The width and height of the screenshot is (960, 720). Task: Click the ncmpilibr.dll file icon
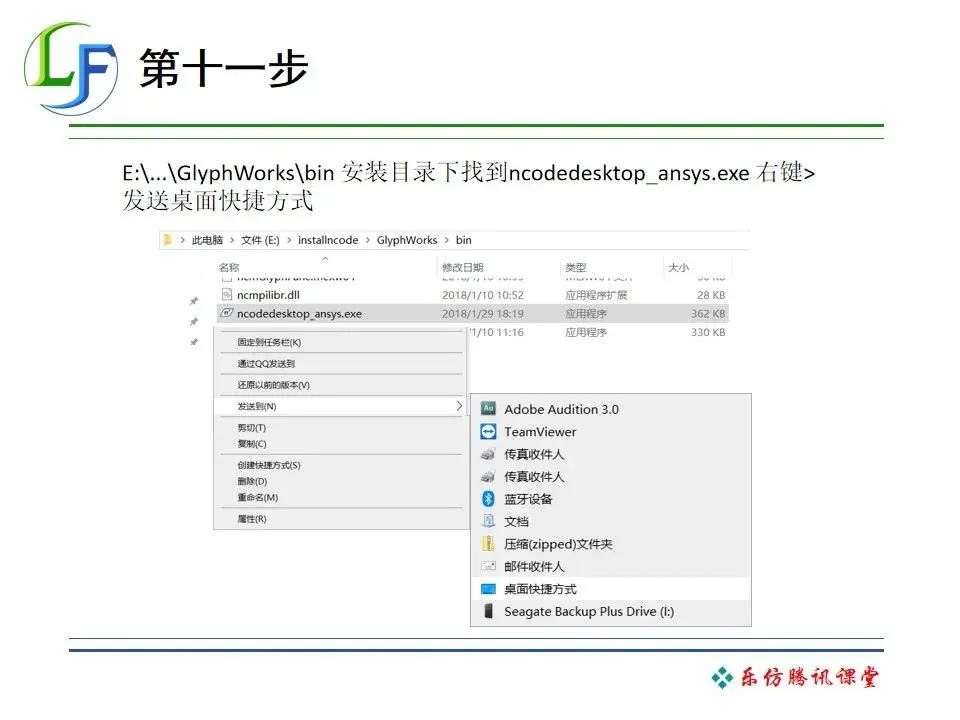(x=227, y=294)
